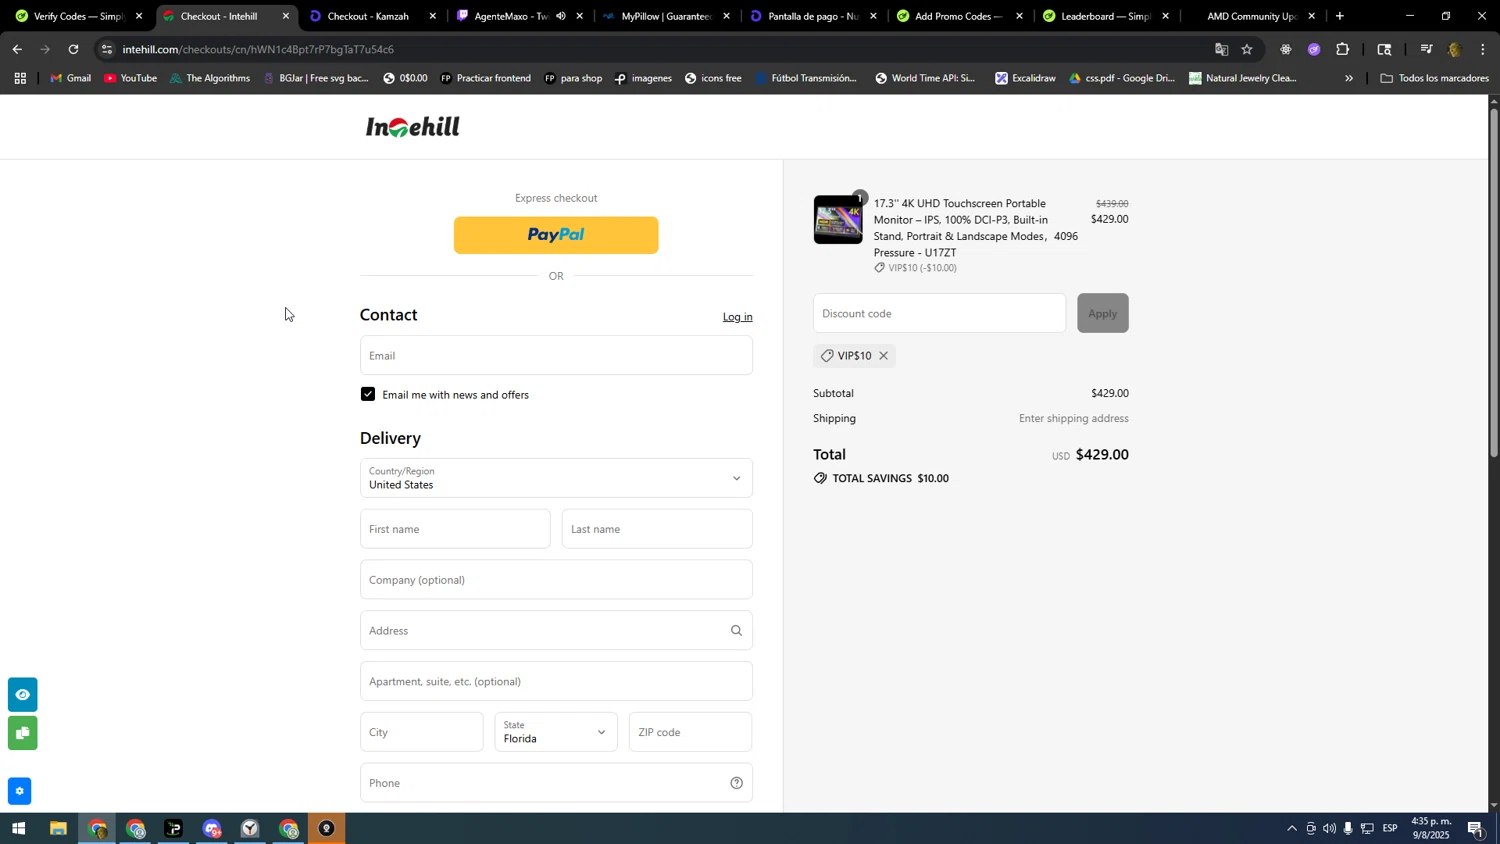Click the Last name field
The height and width of the screenshot is (844, 1500).
[657, 529]
